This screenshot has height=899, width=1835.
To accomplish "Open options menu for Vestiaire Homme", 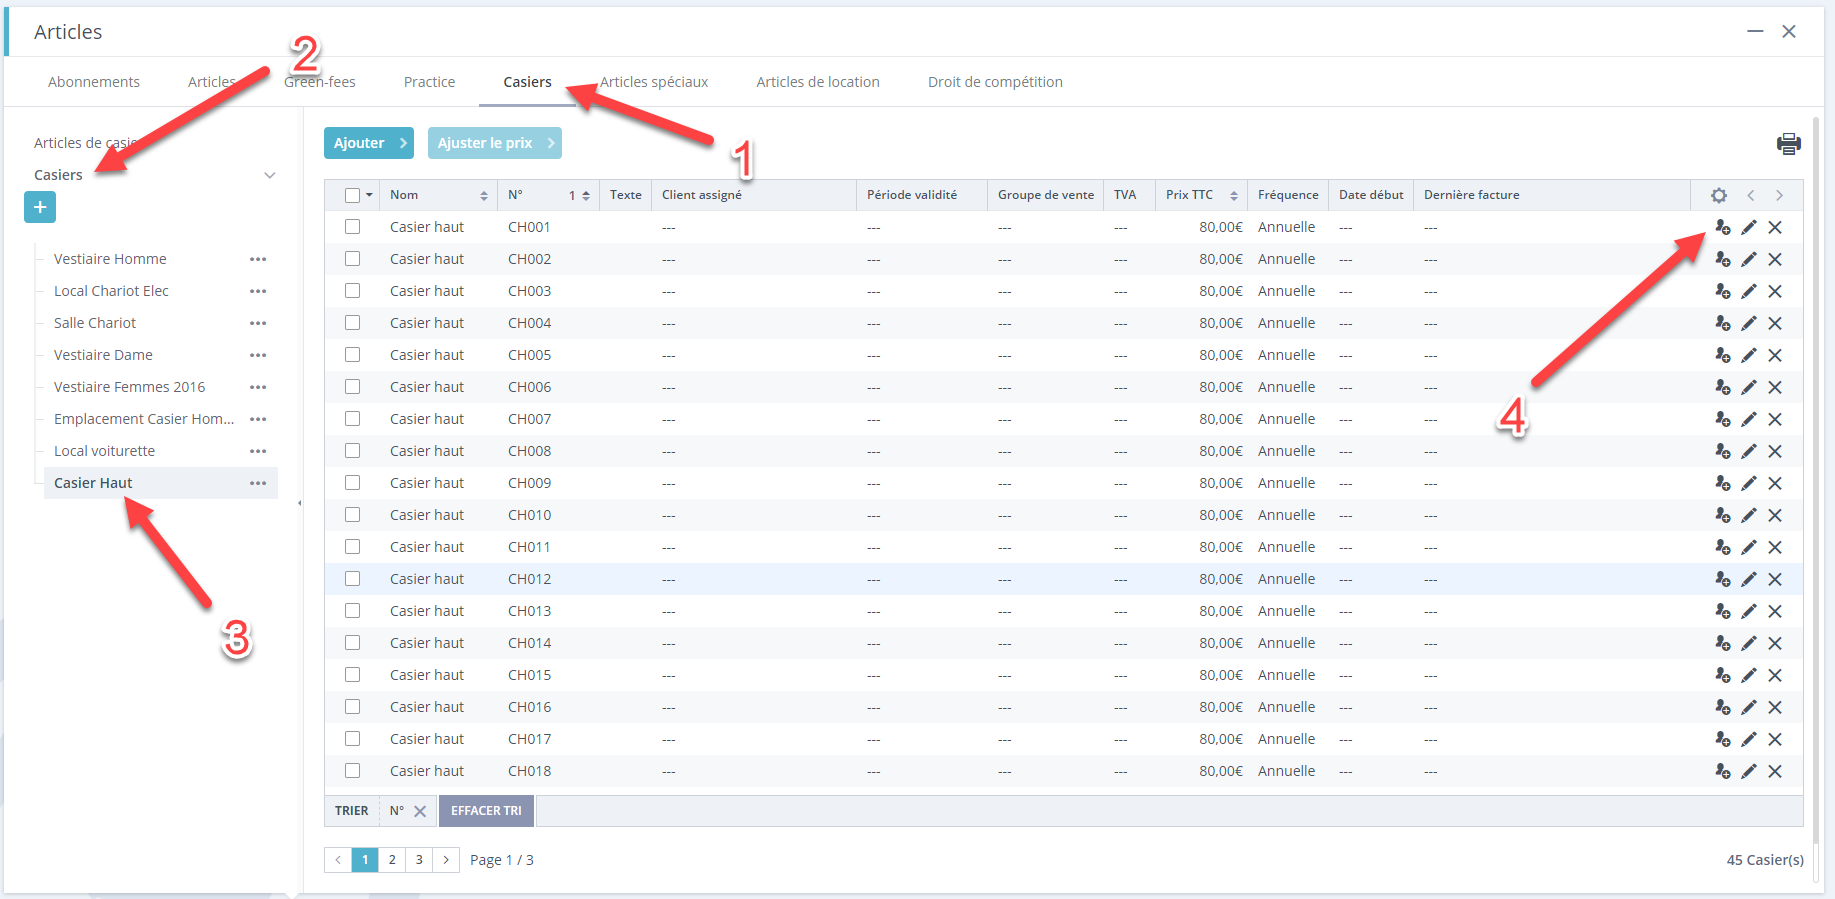I will pos(258,260).
